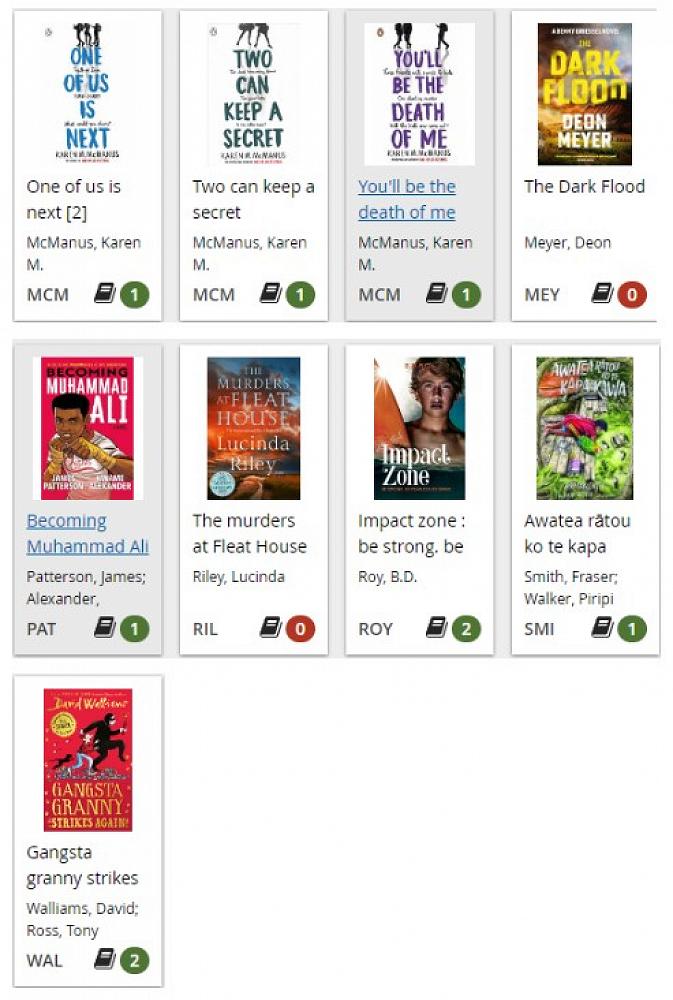Screen dimensions: 673x1000
Task: Click book icon on Gangsta granny strikes card
Action: 105,959
